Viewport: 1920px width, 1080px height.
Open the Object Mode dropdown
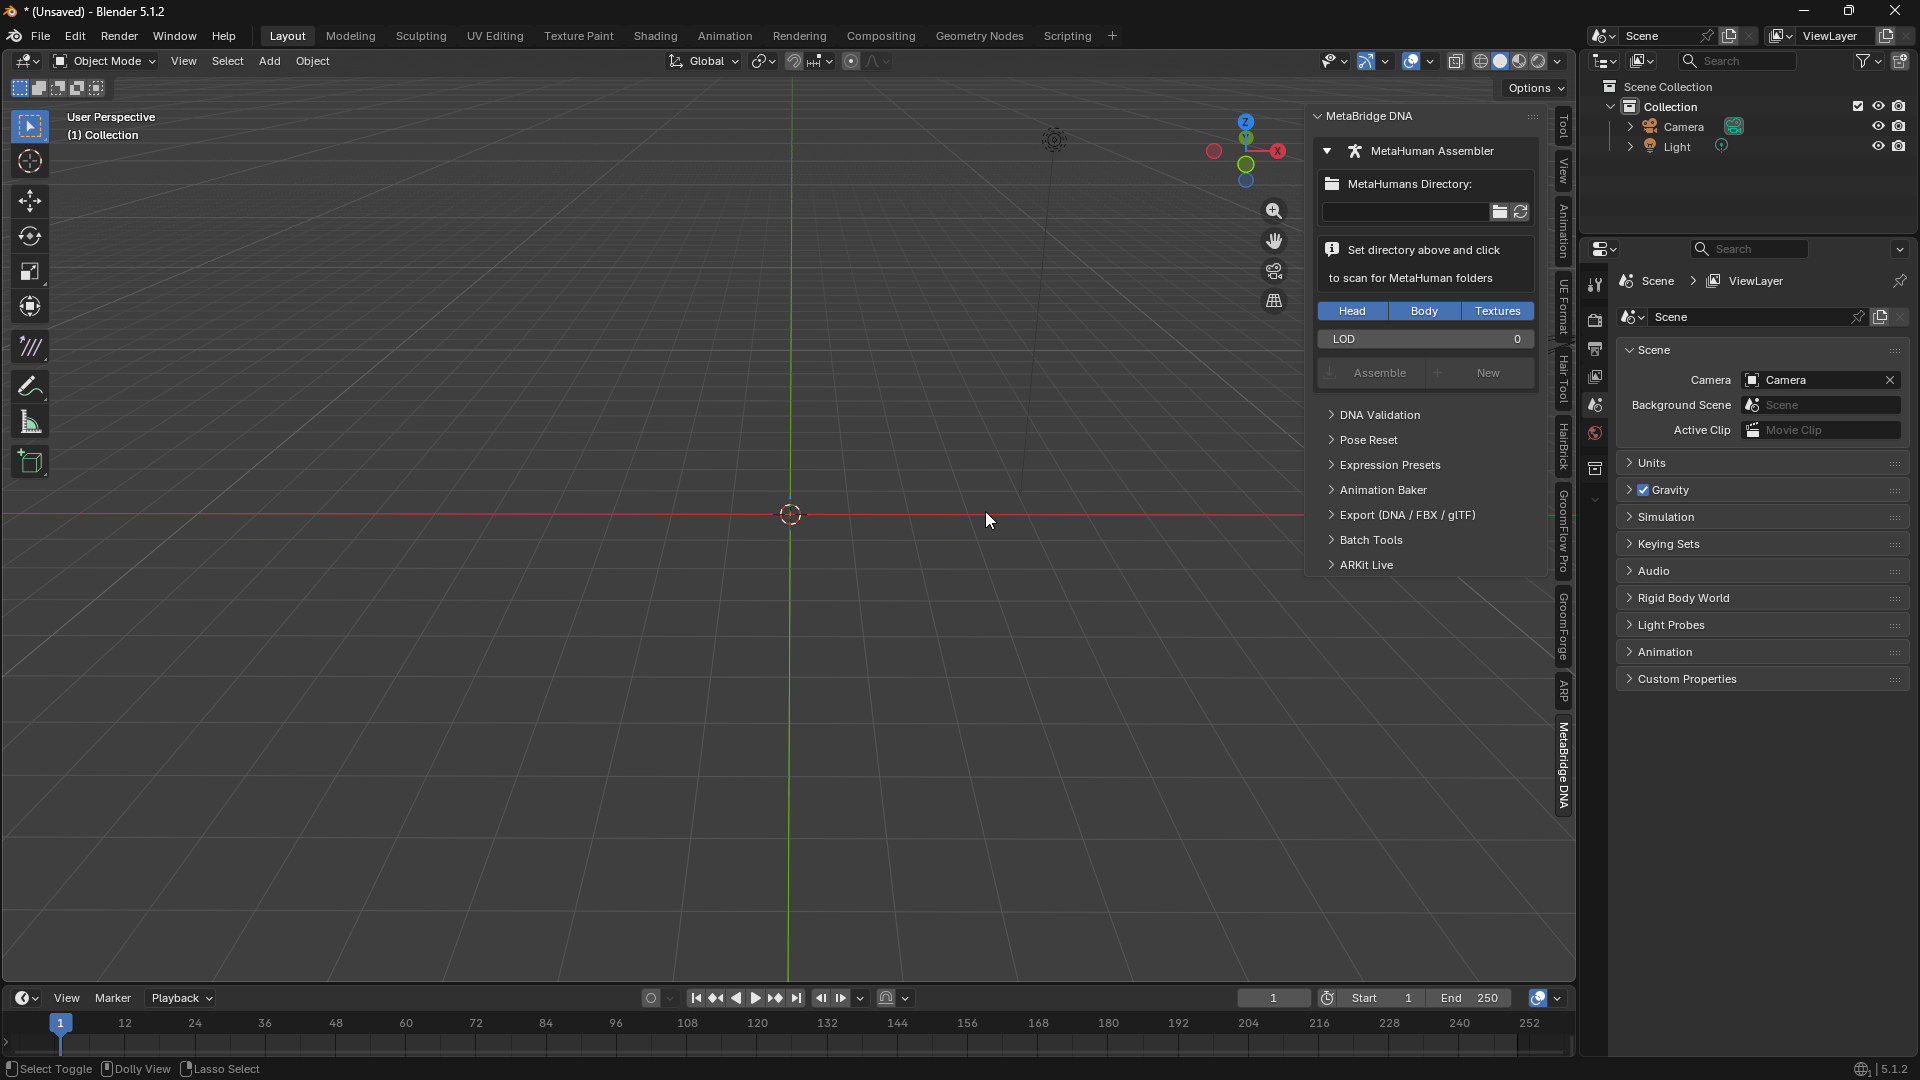[104, 61]
